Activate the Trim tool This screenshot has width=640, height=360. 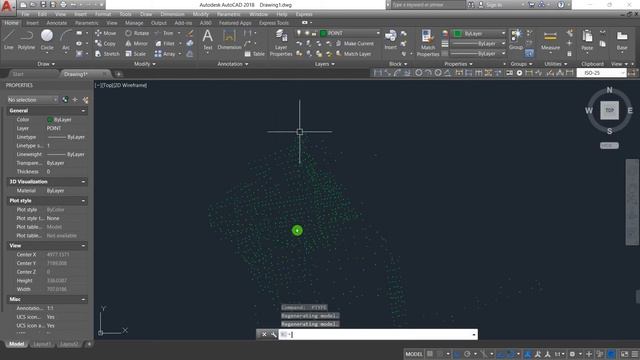[164, 33]
